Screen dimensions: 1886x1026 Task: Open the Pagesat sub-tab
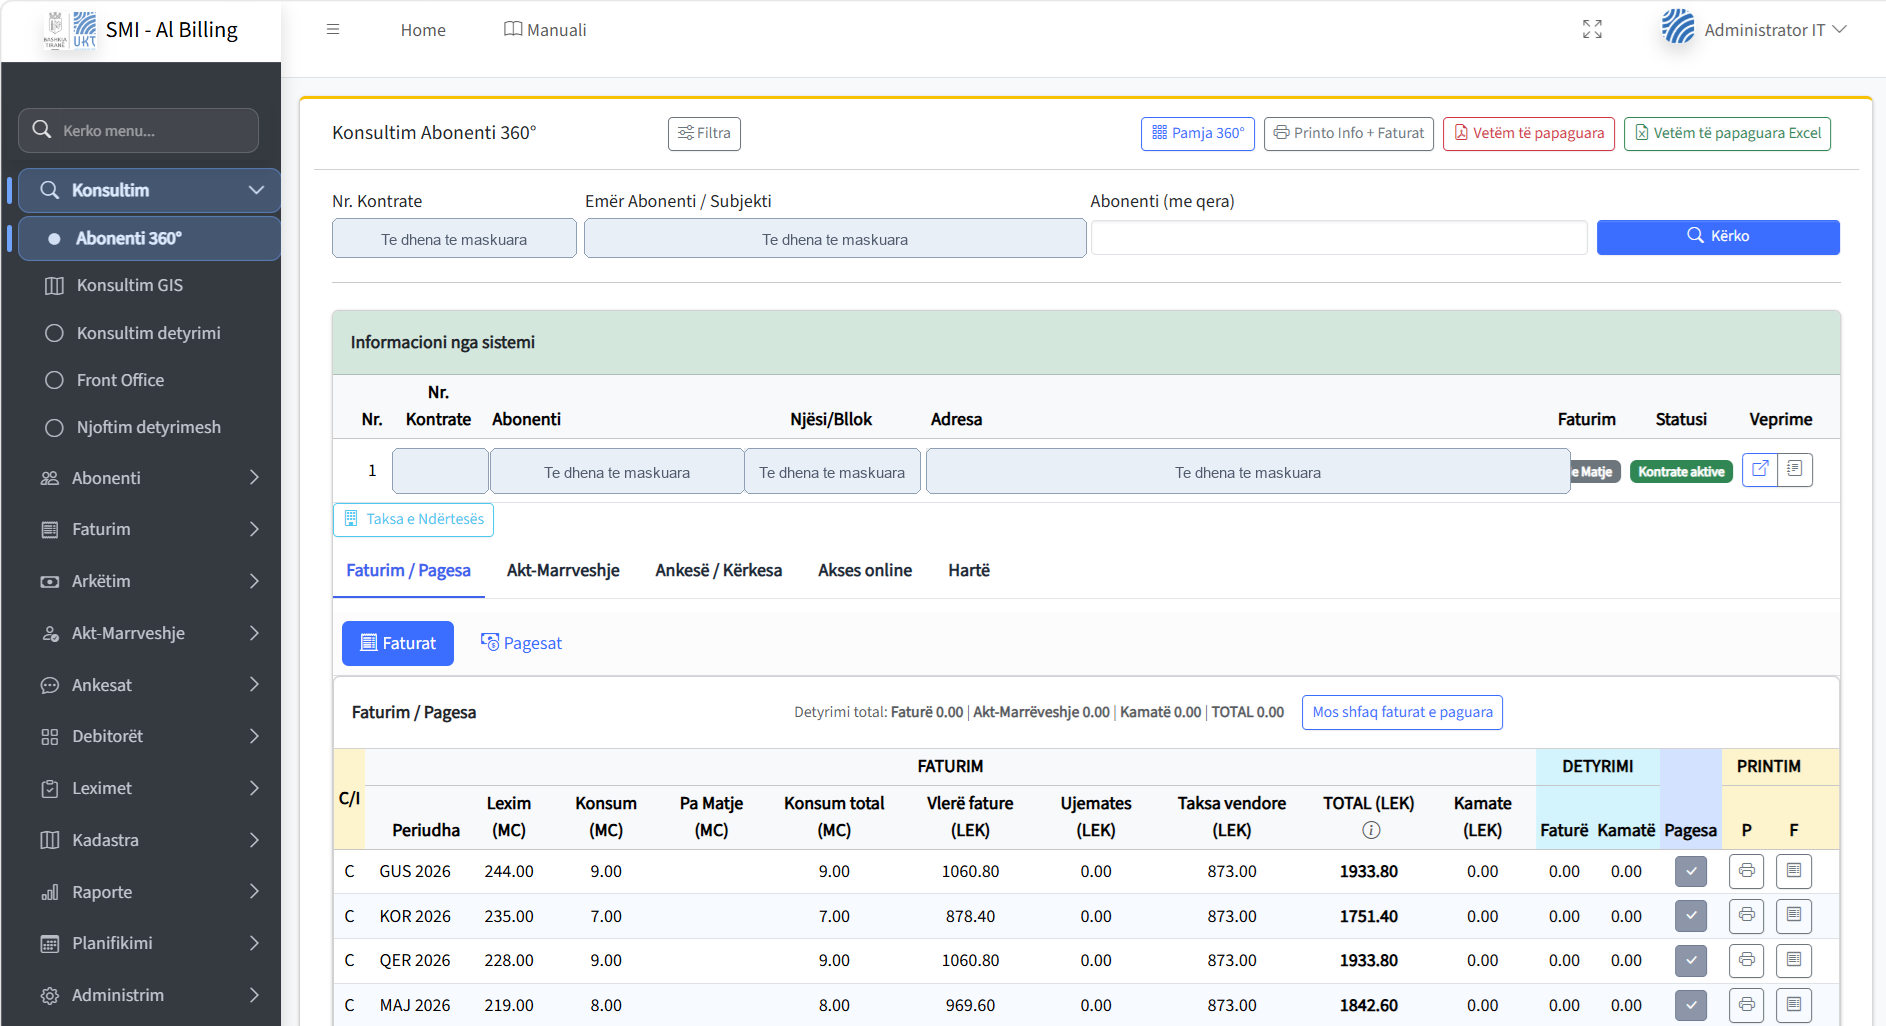tap(521, 643)
